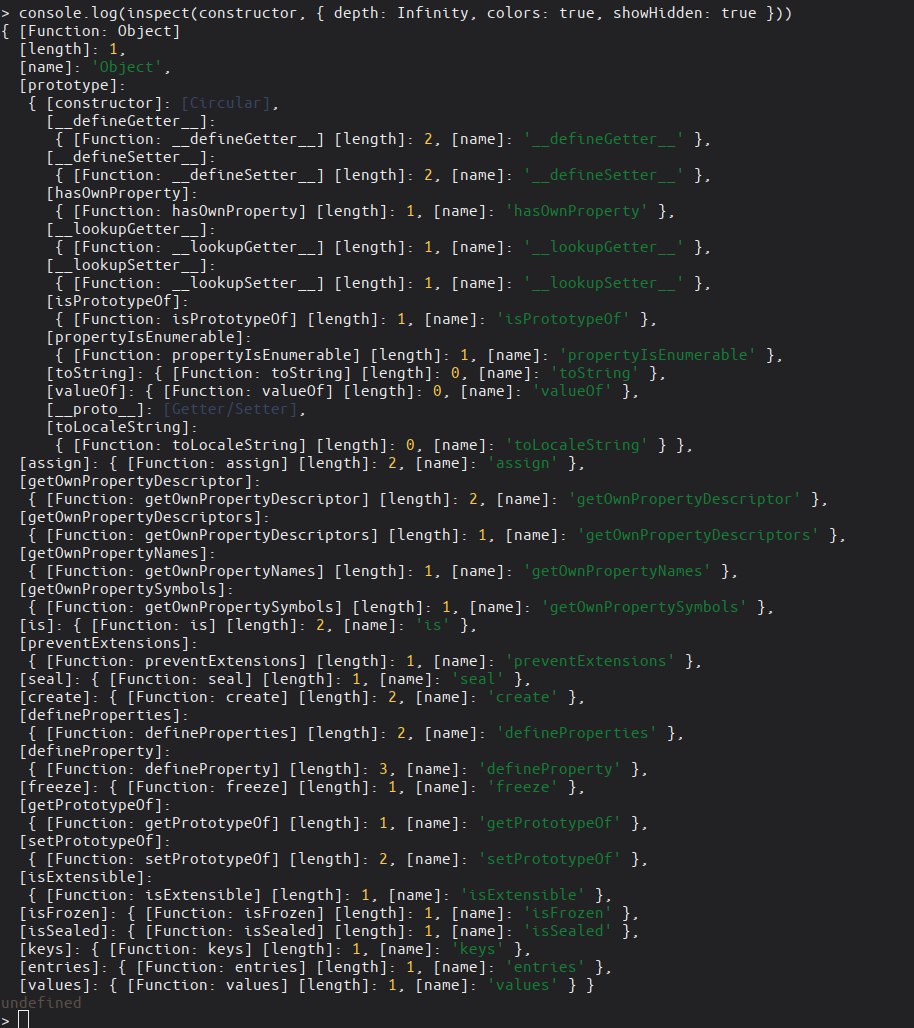Click '[Function: assign]' text

[x=207, y=463]
